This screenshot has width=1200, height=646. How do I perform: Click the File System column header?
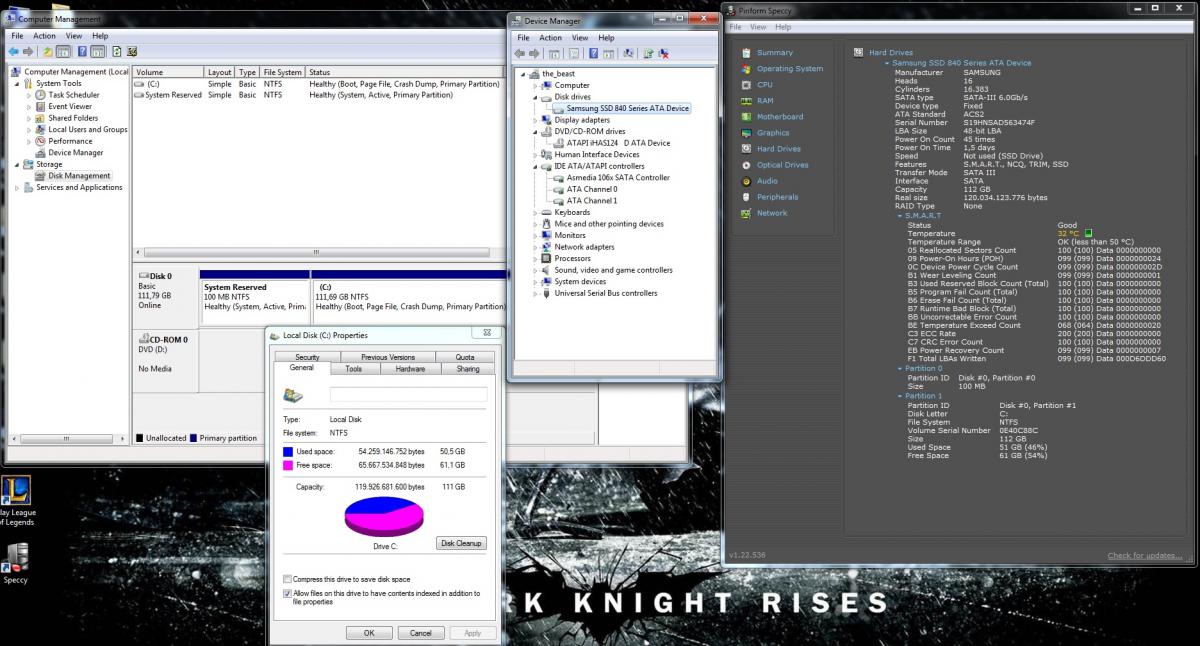(283, 73)
